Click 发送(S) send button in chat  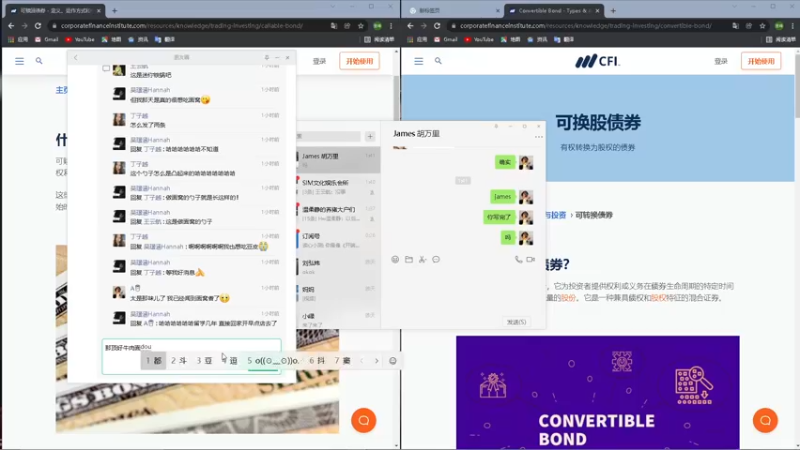(516, 322)
